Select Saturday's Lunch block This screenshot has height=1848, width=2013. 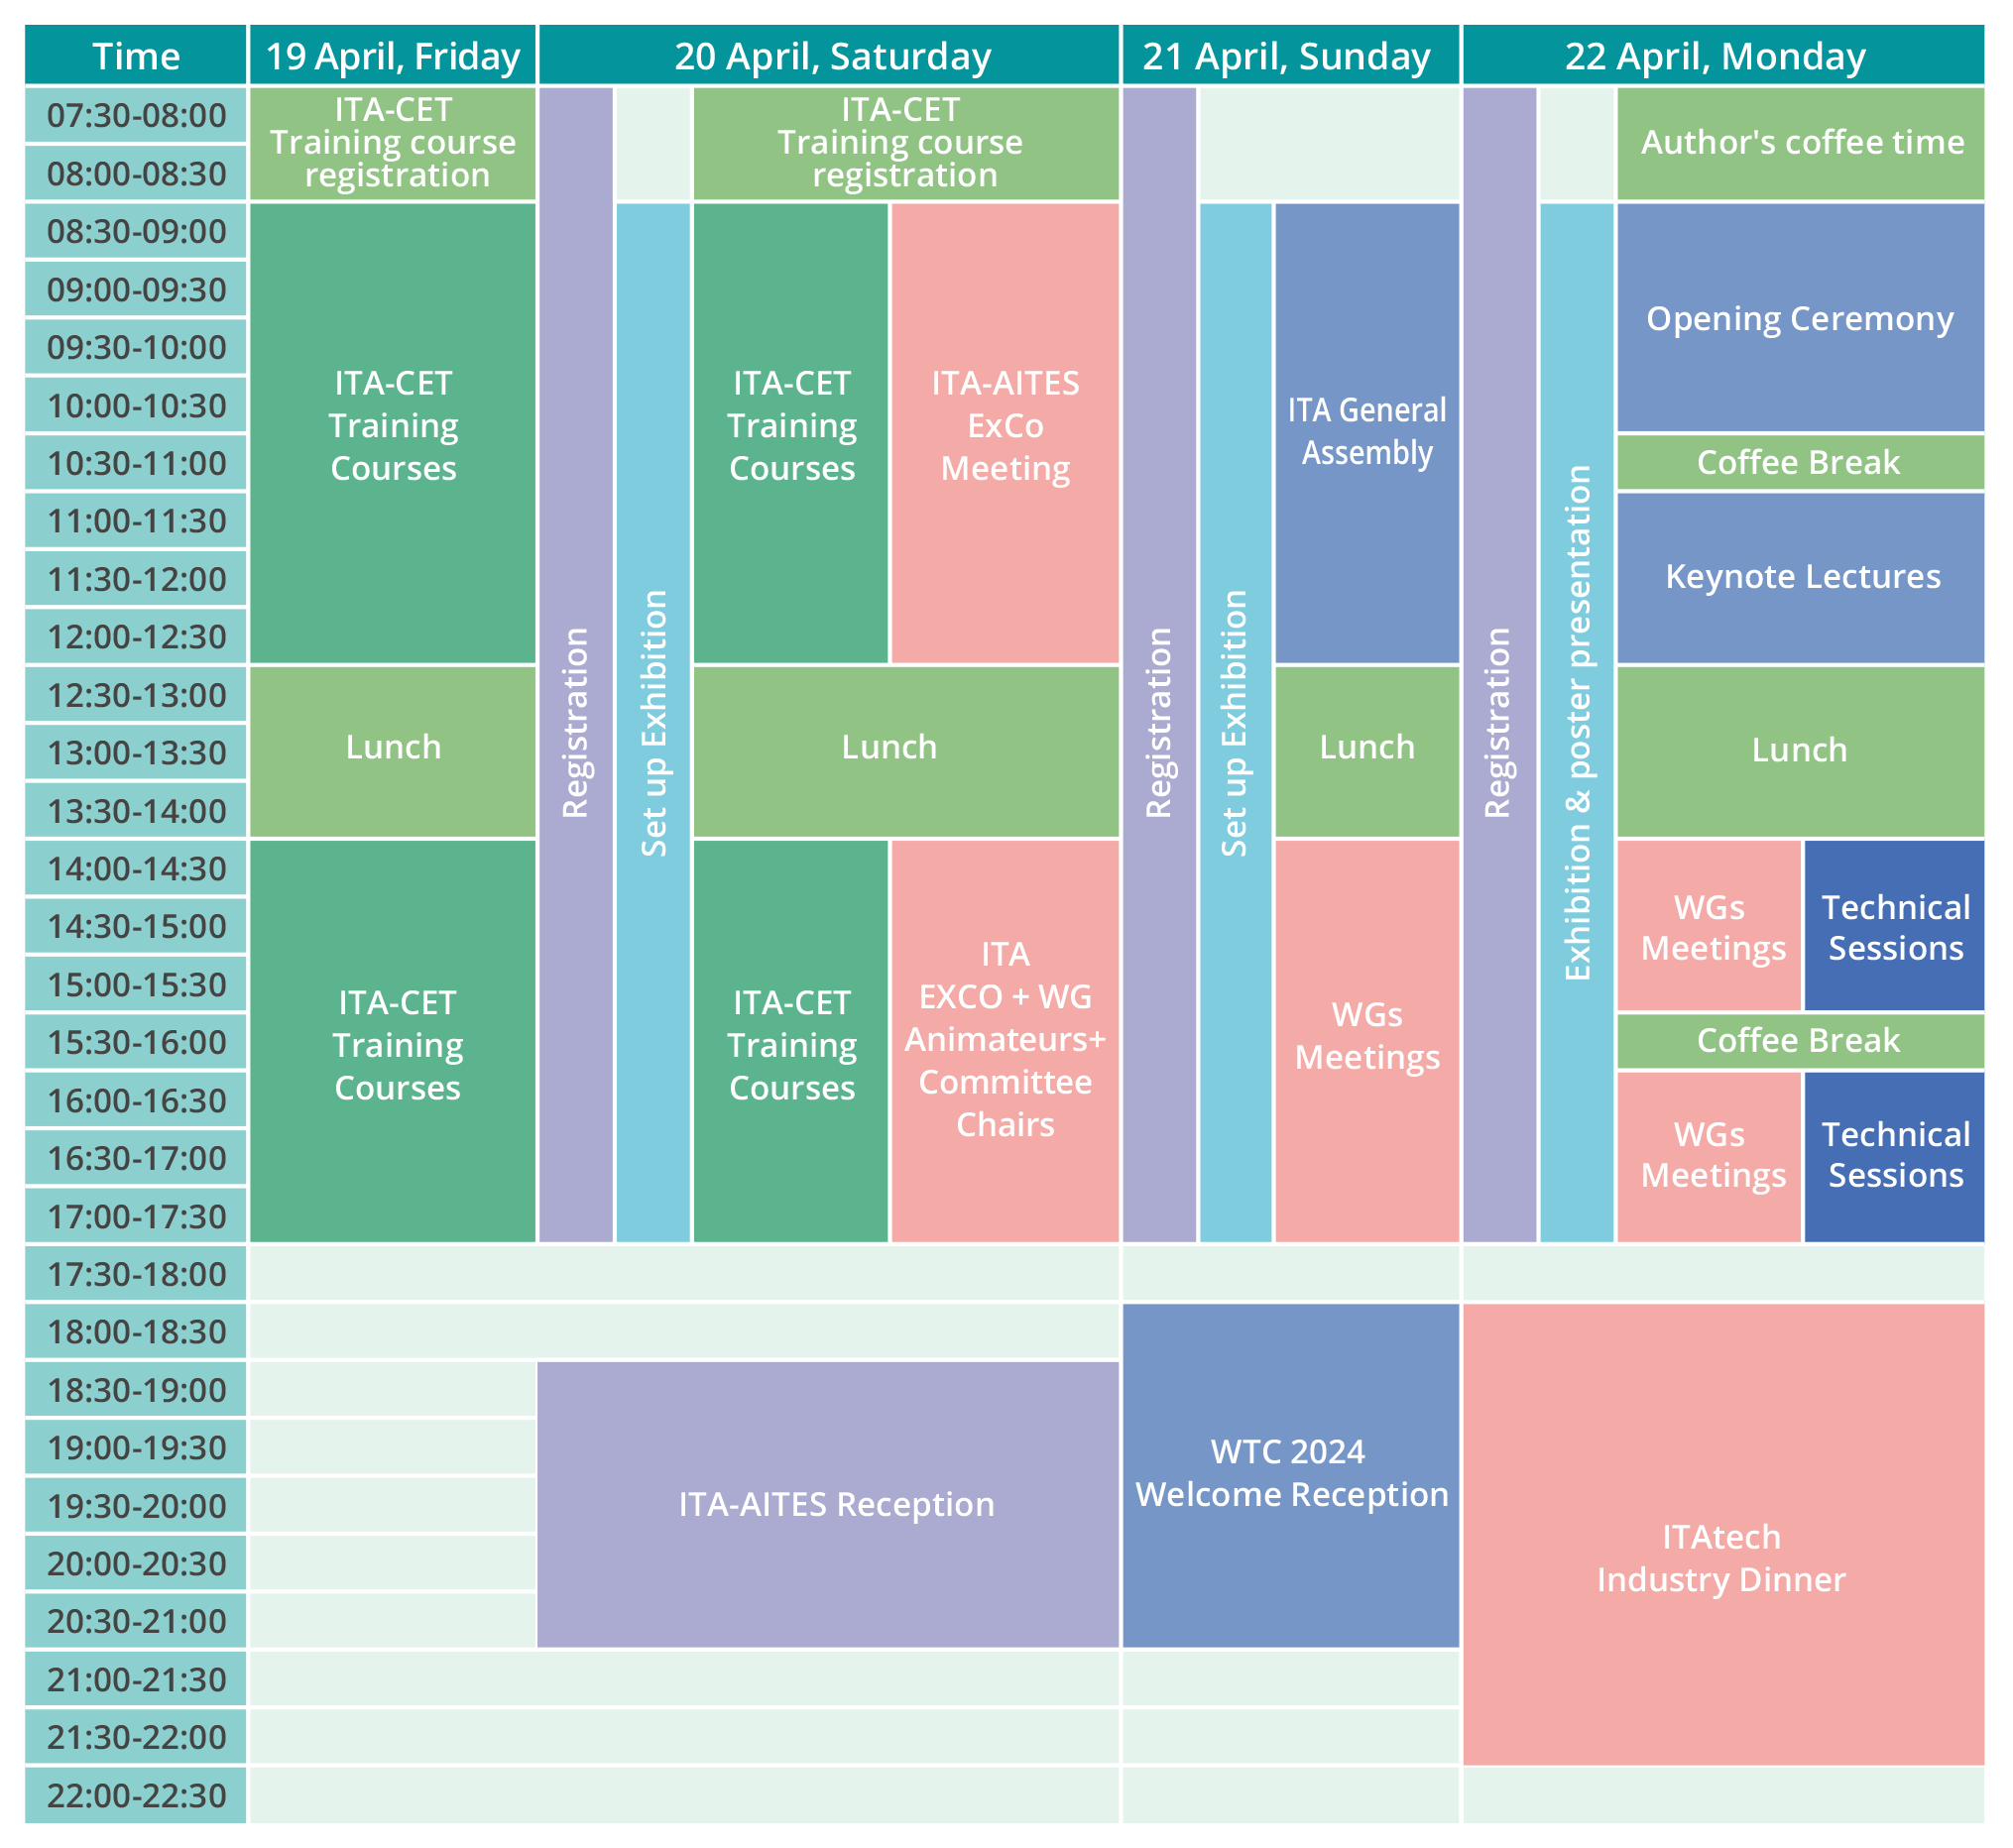click(x=906, y=752)
